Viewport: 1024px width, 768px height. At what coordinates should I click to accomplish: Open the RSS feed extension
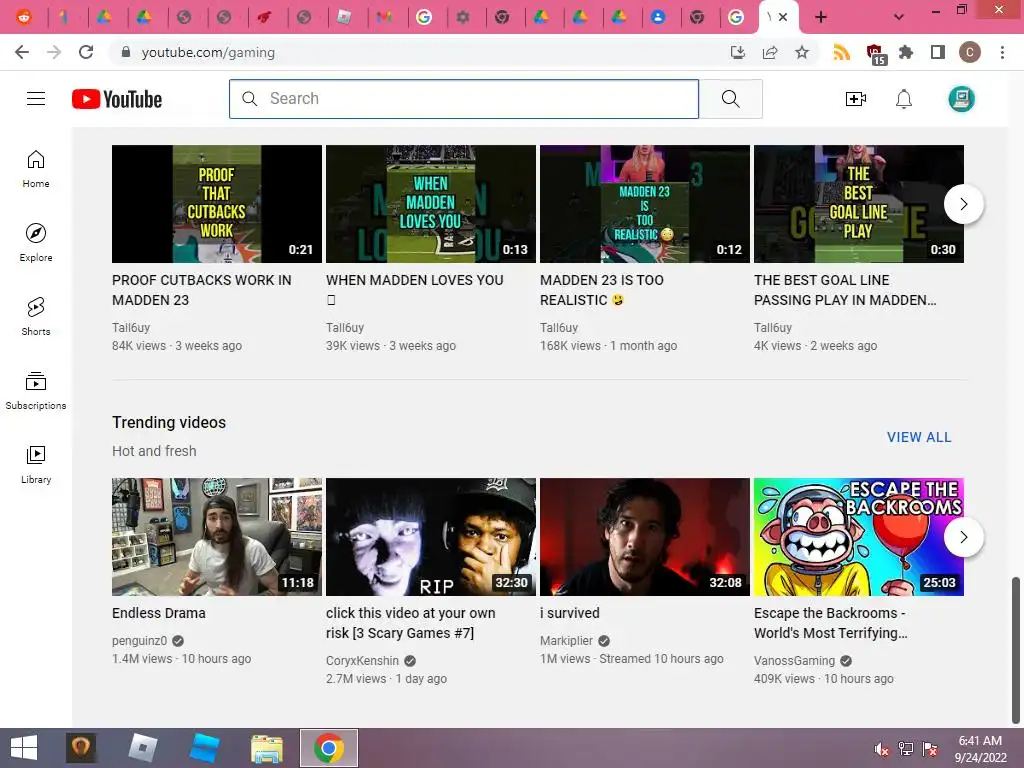pyautogui.click(x=842, y=52)
